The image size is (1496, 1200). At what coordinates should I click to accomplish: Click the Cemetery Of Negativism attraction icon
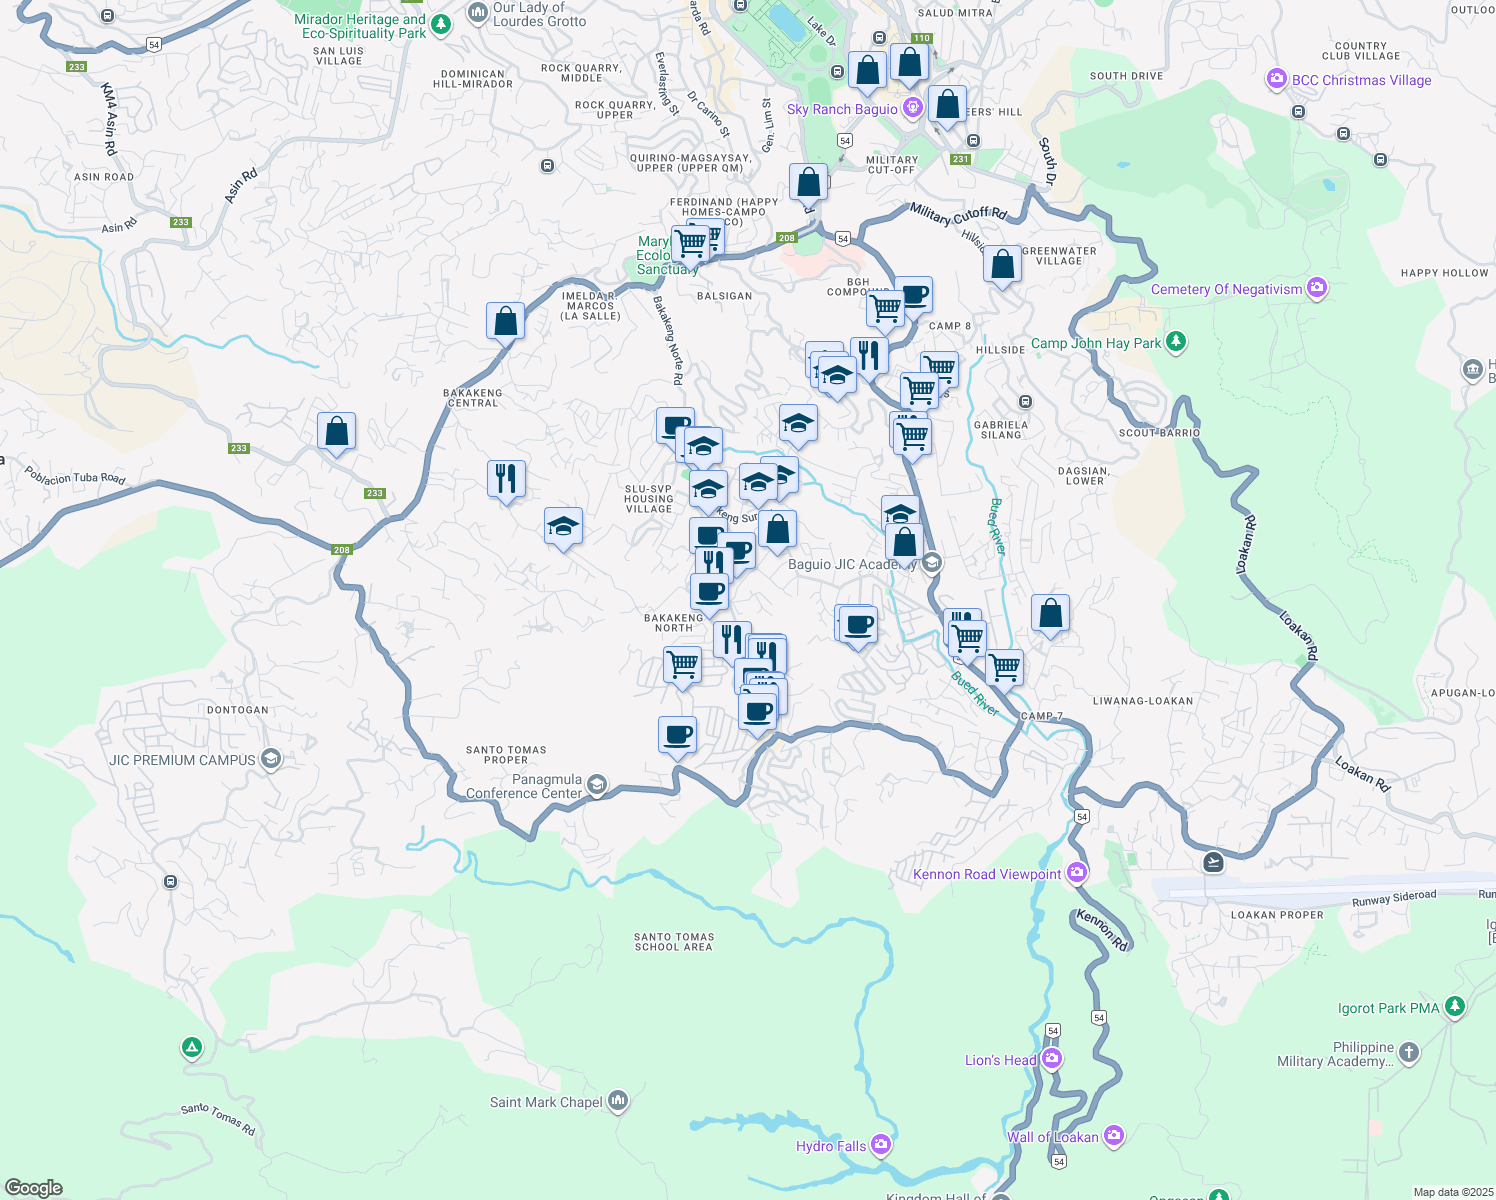coord(1316,287)
